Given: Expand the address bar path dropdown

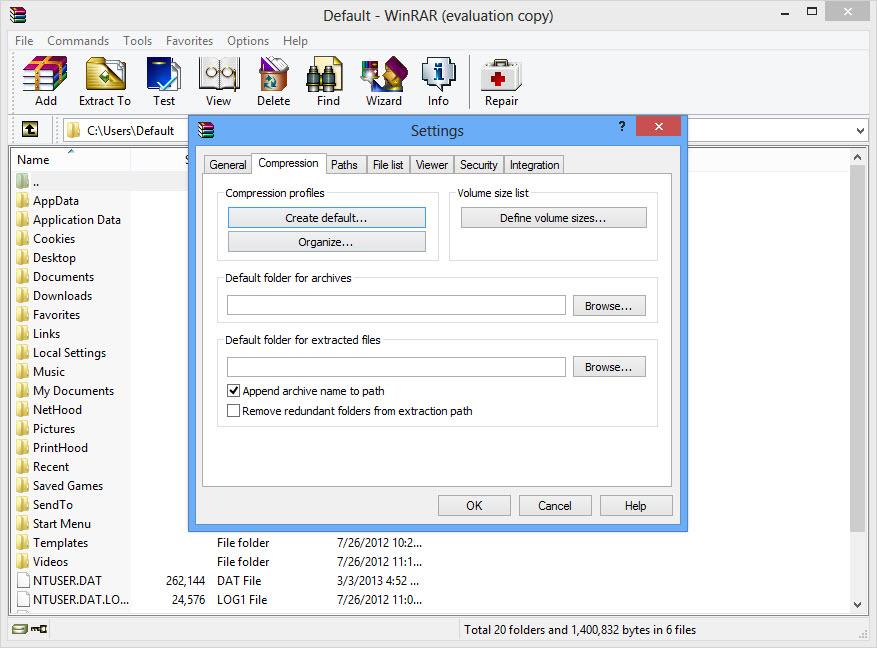Looking at the screenshot, I should [x=860, y=131].
